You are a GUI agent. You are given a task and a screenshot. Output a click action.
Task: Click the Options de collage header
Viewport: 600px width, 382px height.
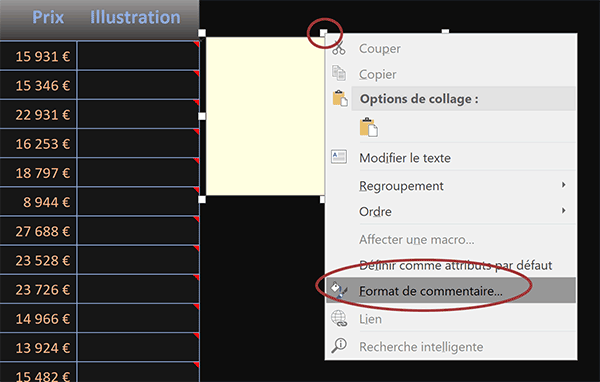click(x=463, y=99)
